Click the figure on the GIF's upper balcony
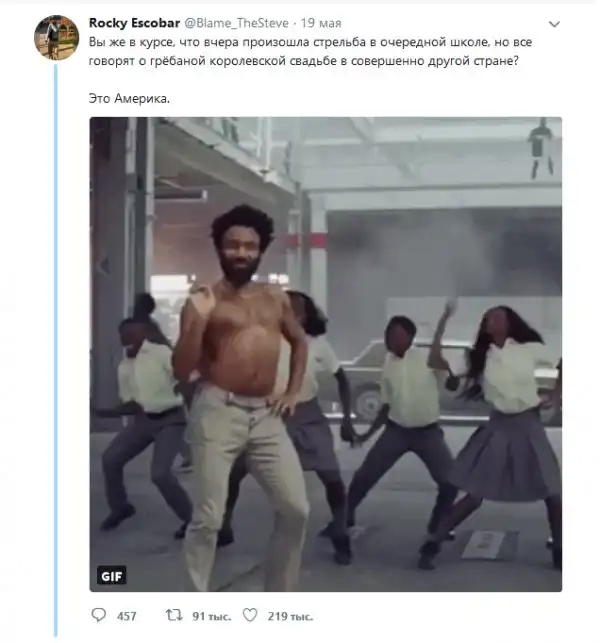The width and height of the screenshot is (600, 643). [x=541, y=145]
